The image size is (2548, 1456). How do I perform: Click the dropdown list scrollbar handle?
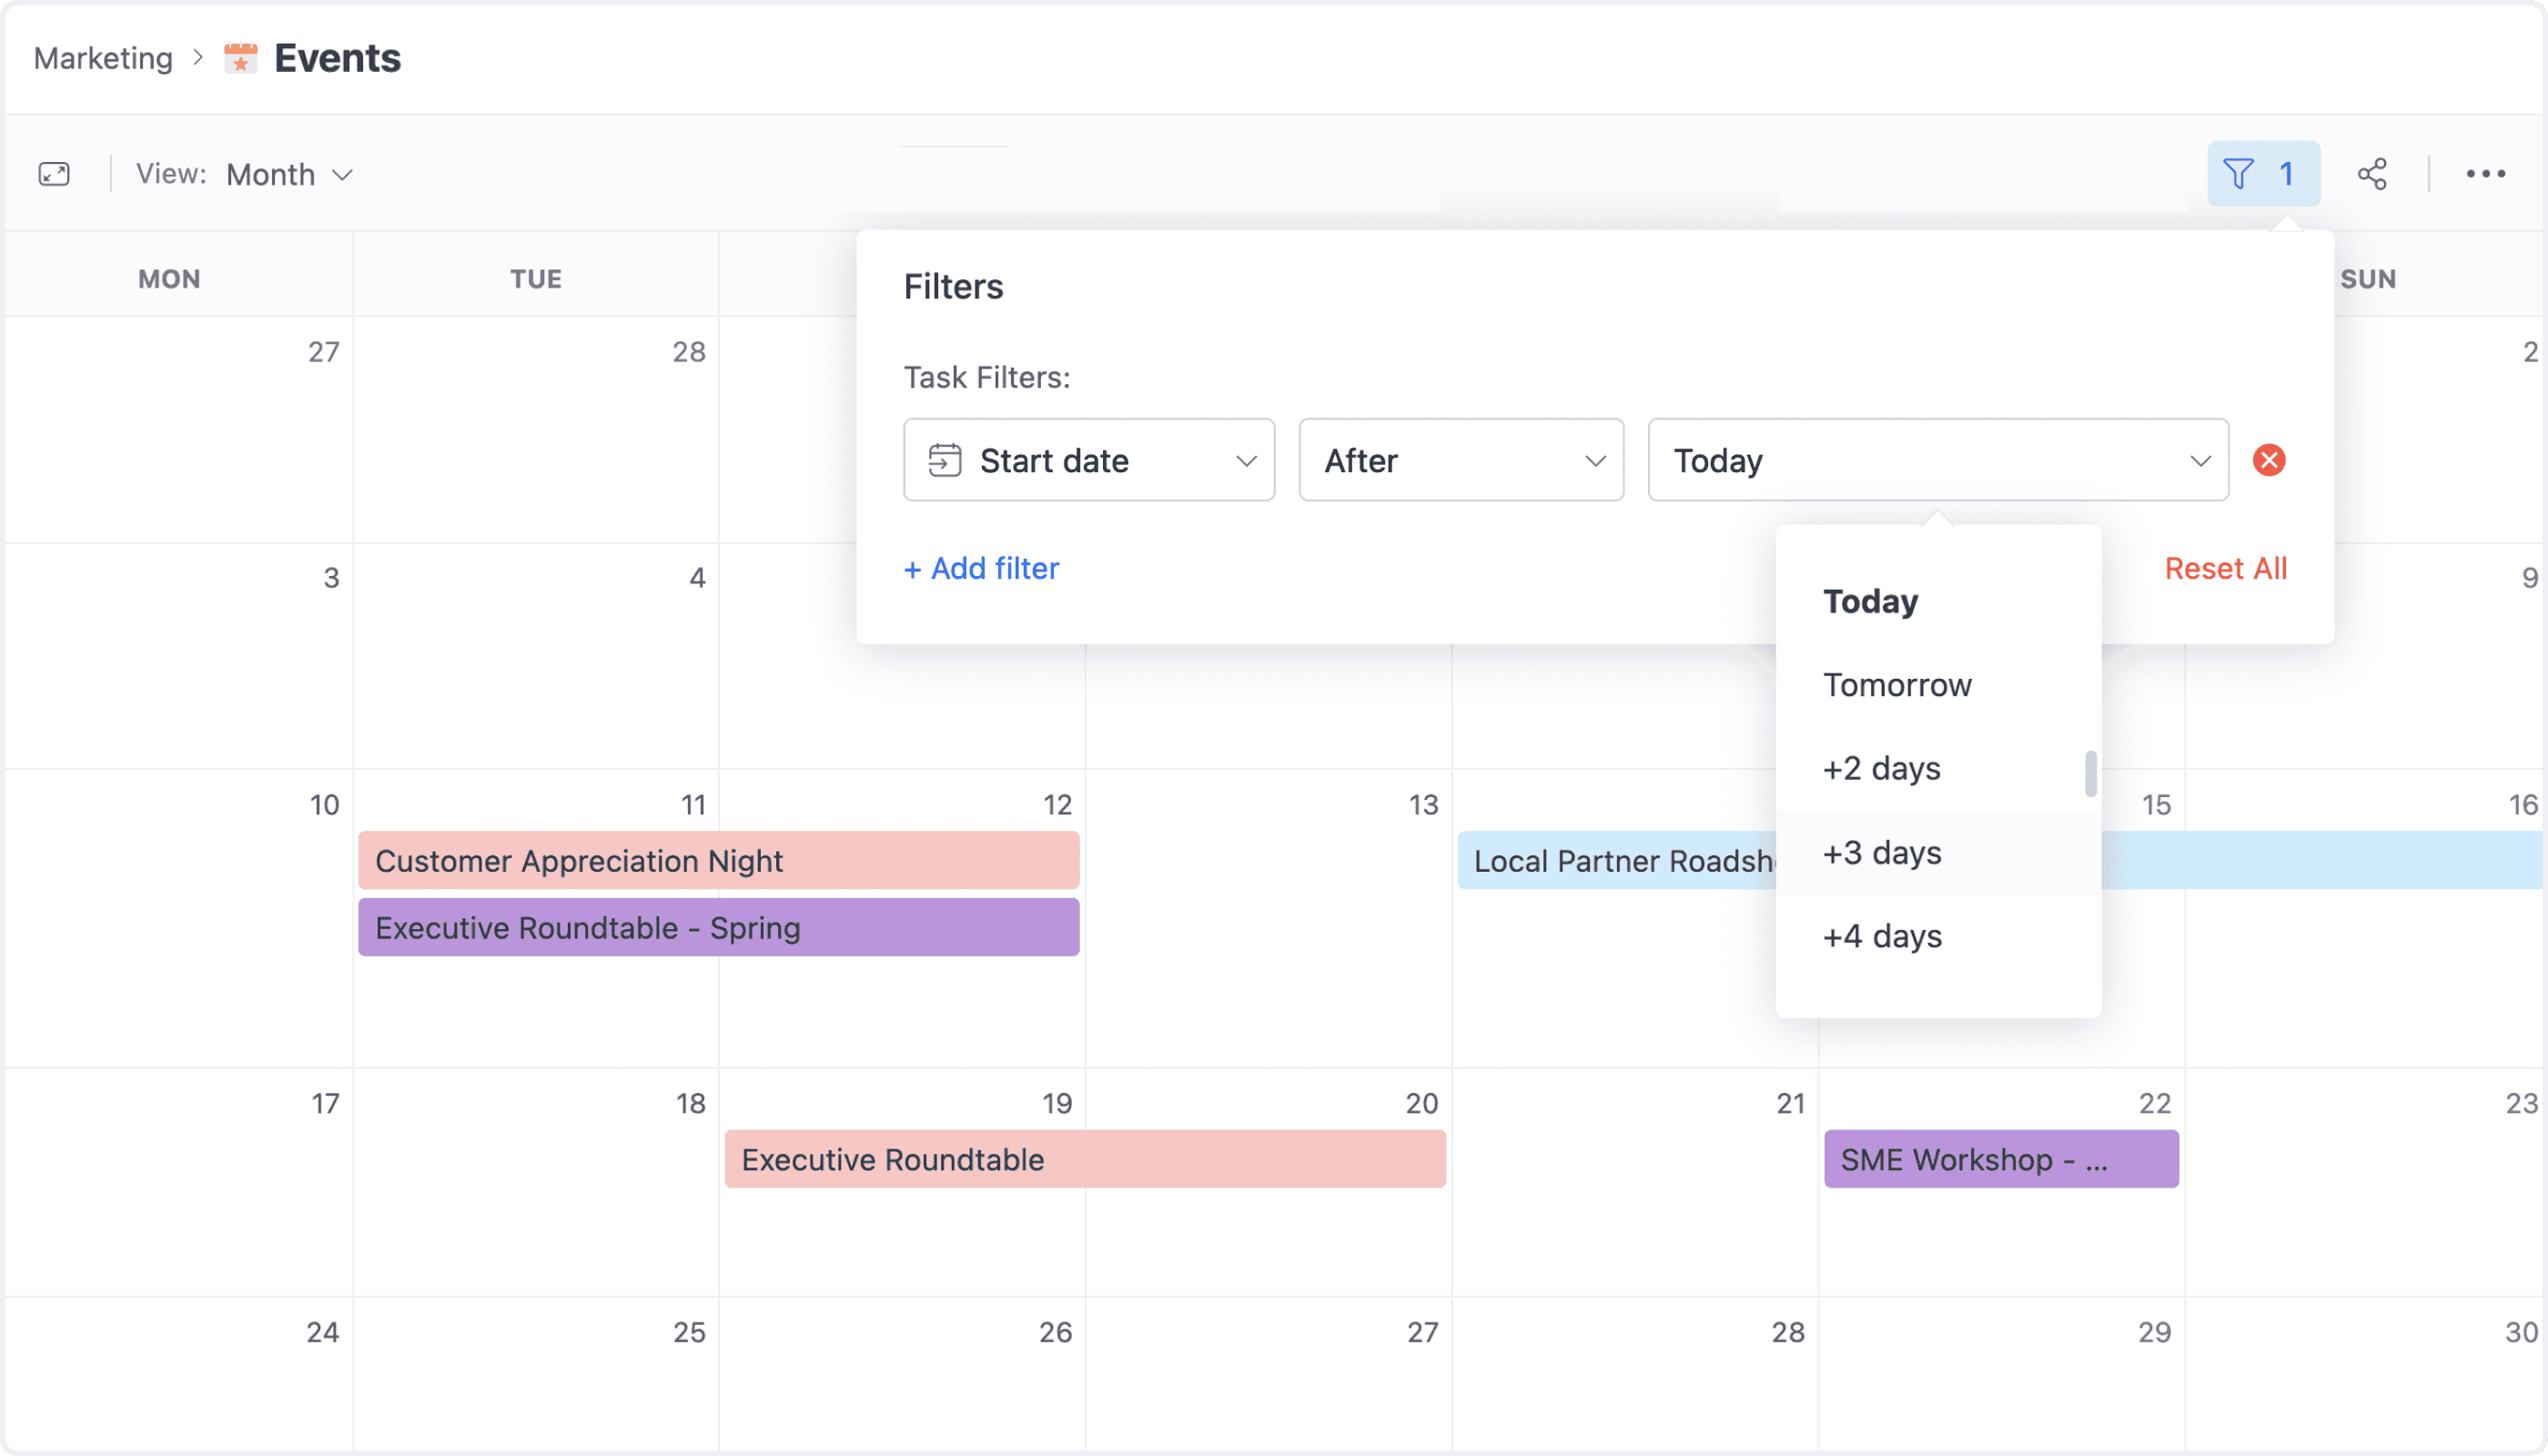(2090, 774)
